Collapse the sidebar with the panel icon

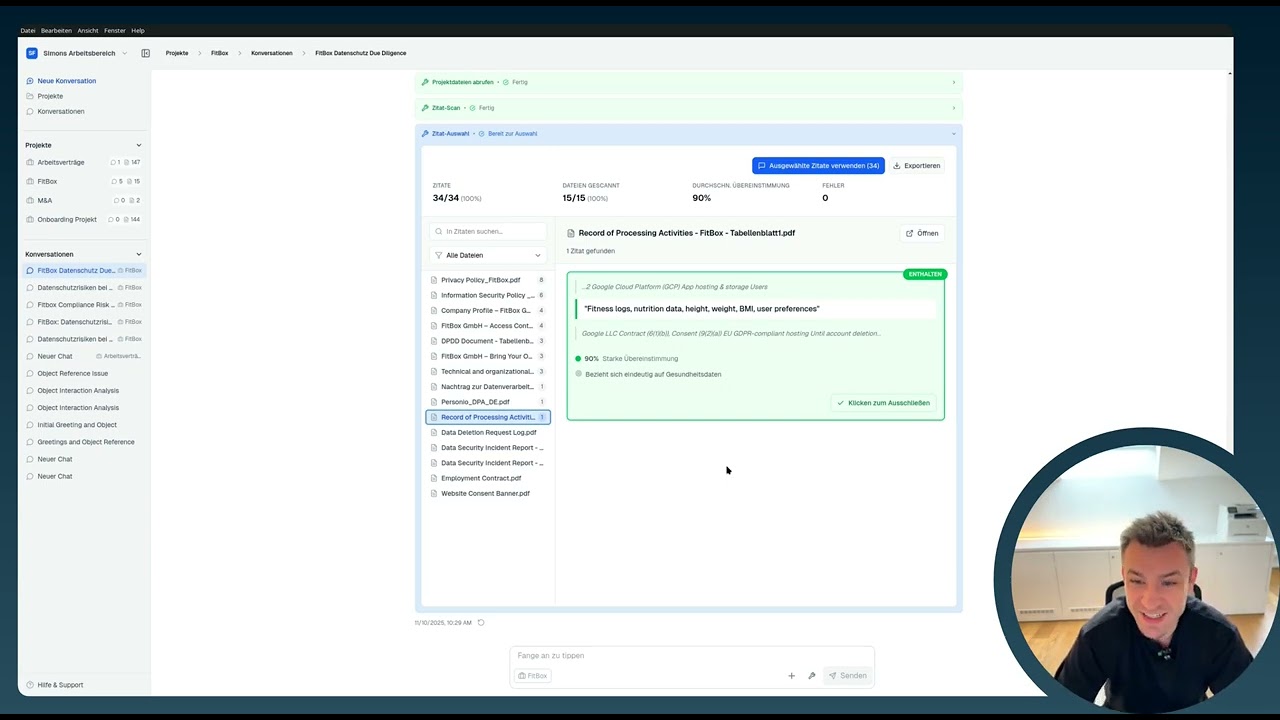145,53
